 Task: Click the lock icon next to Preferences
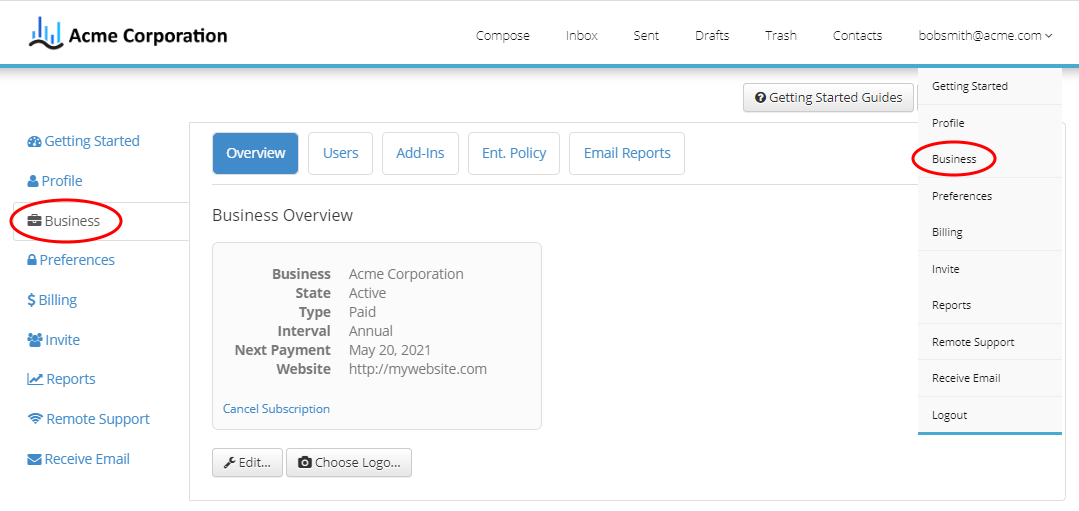pyautogui.click(x=32, y=261)
